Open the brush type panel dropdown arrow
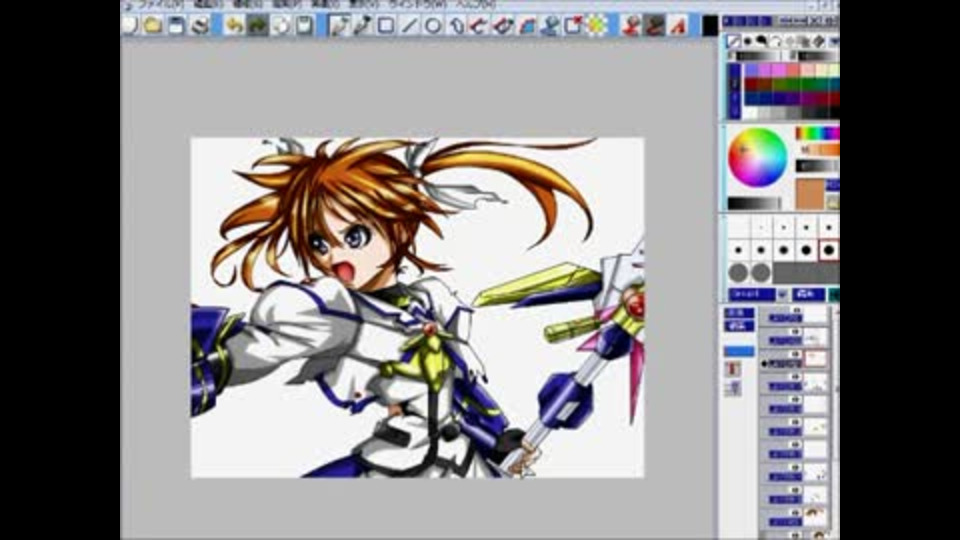This screenshot has width=960, height=540. (x=834, y=41)
